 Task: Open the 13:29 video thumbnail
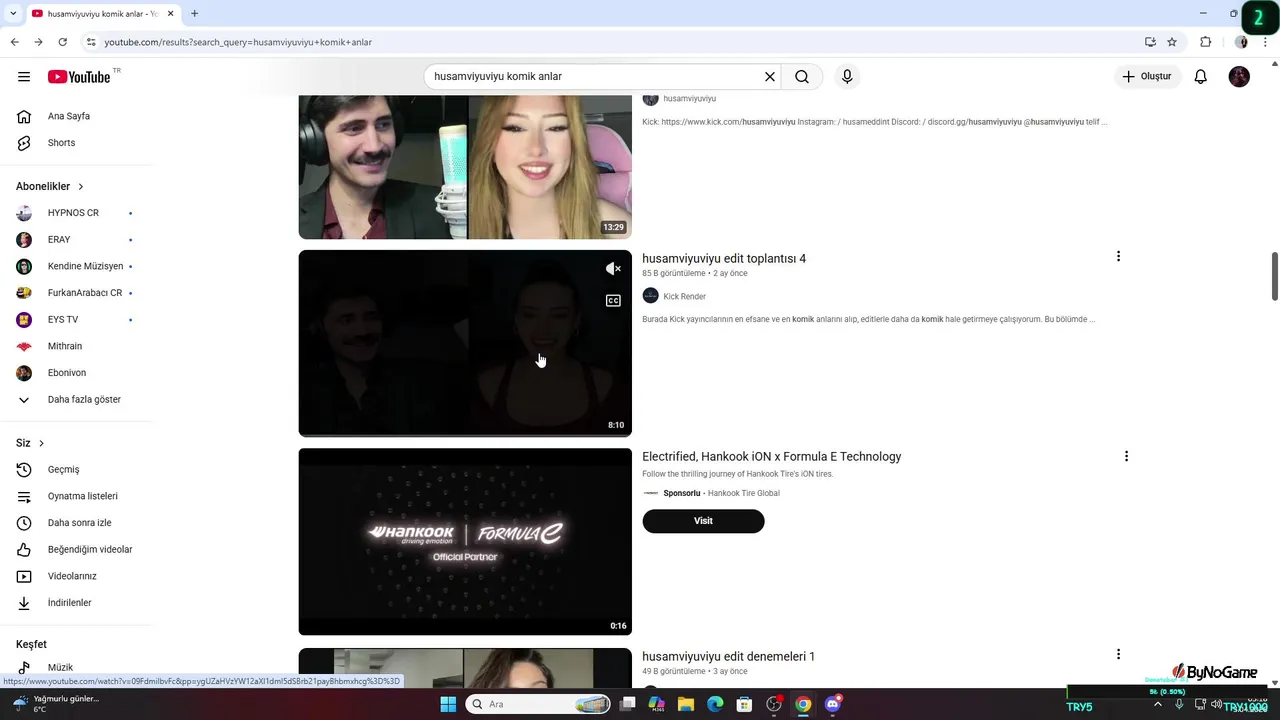(x=465, y=167)
